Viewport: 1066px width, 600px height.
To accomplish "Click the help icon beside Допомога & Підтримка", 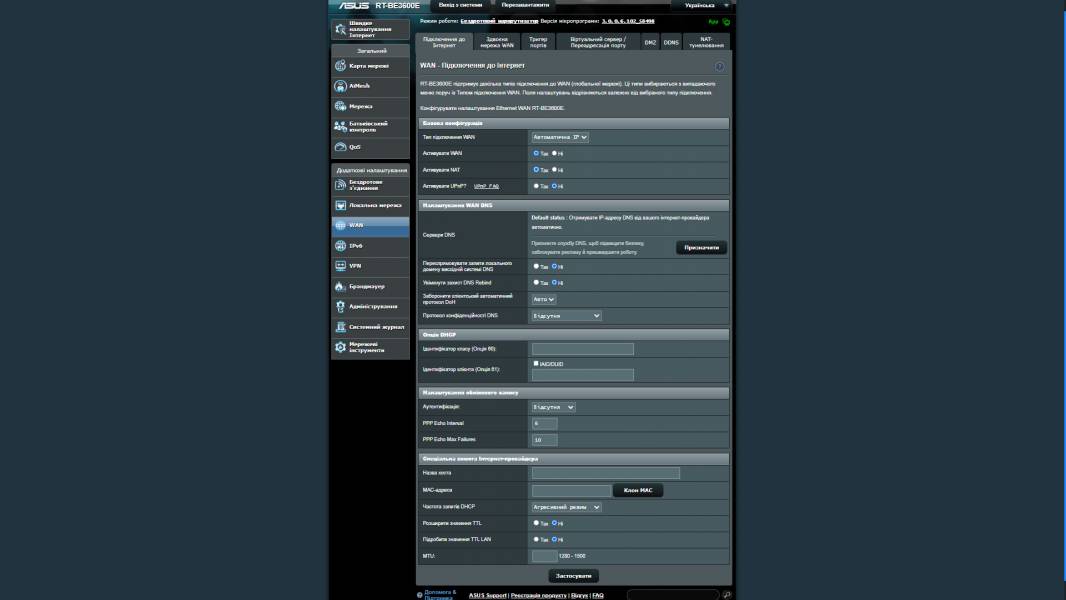I will [419, 595].
